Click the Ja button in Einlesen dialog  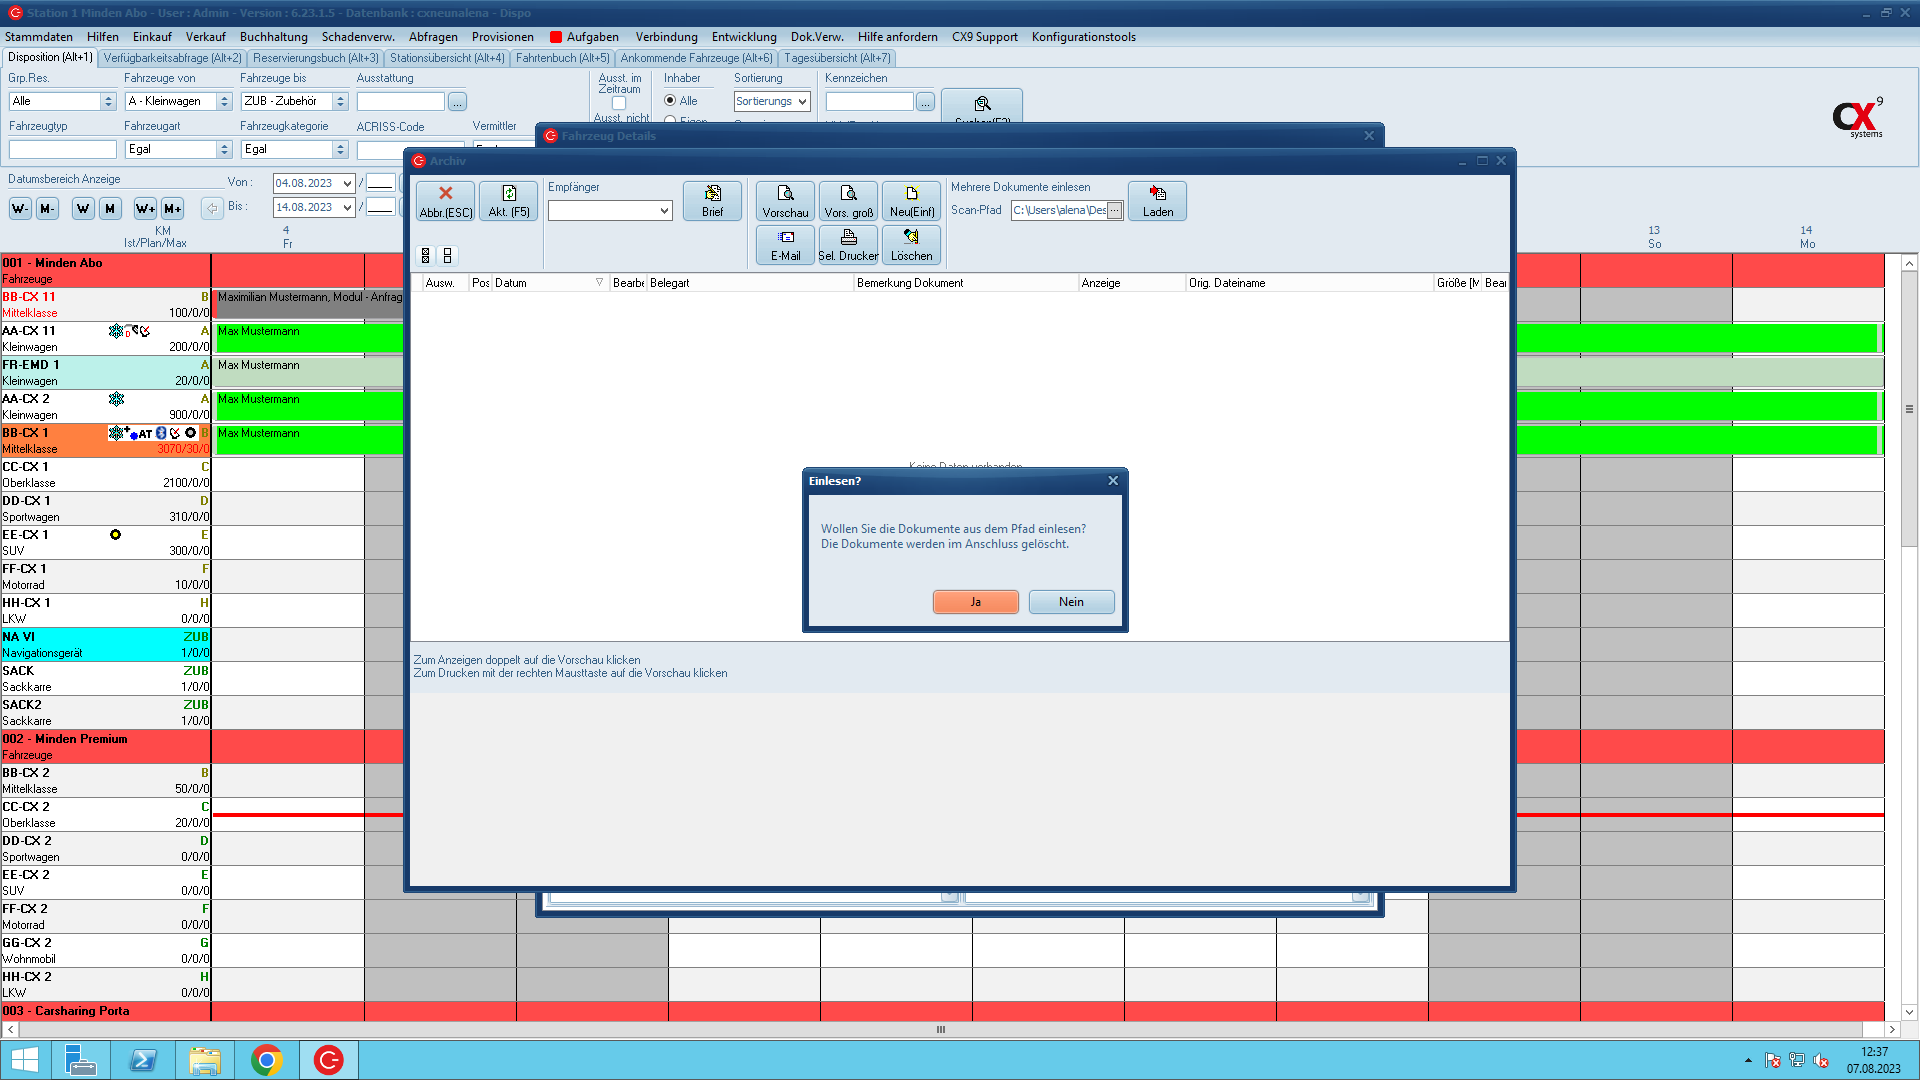tap(975, 602)
